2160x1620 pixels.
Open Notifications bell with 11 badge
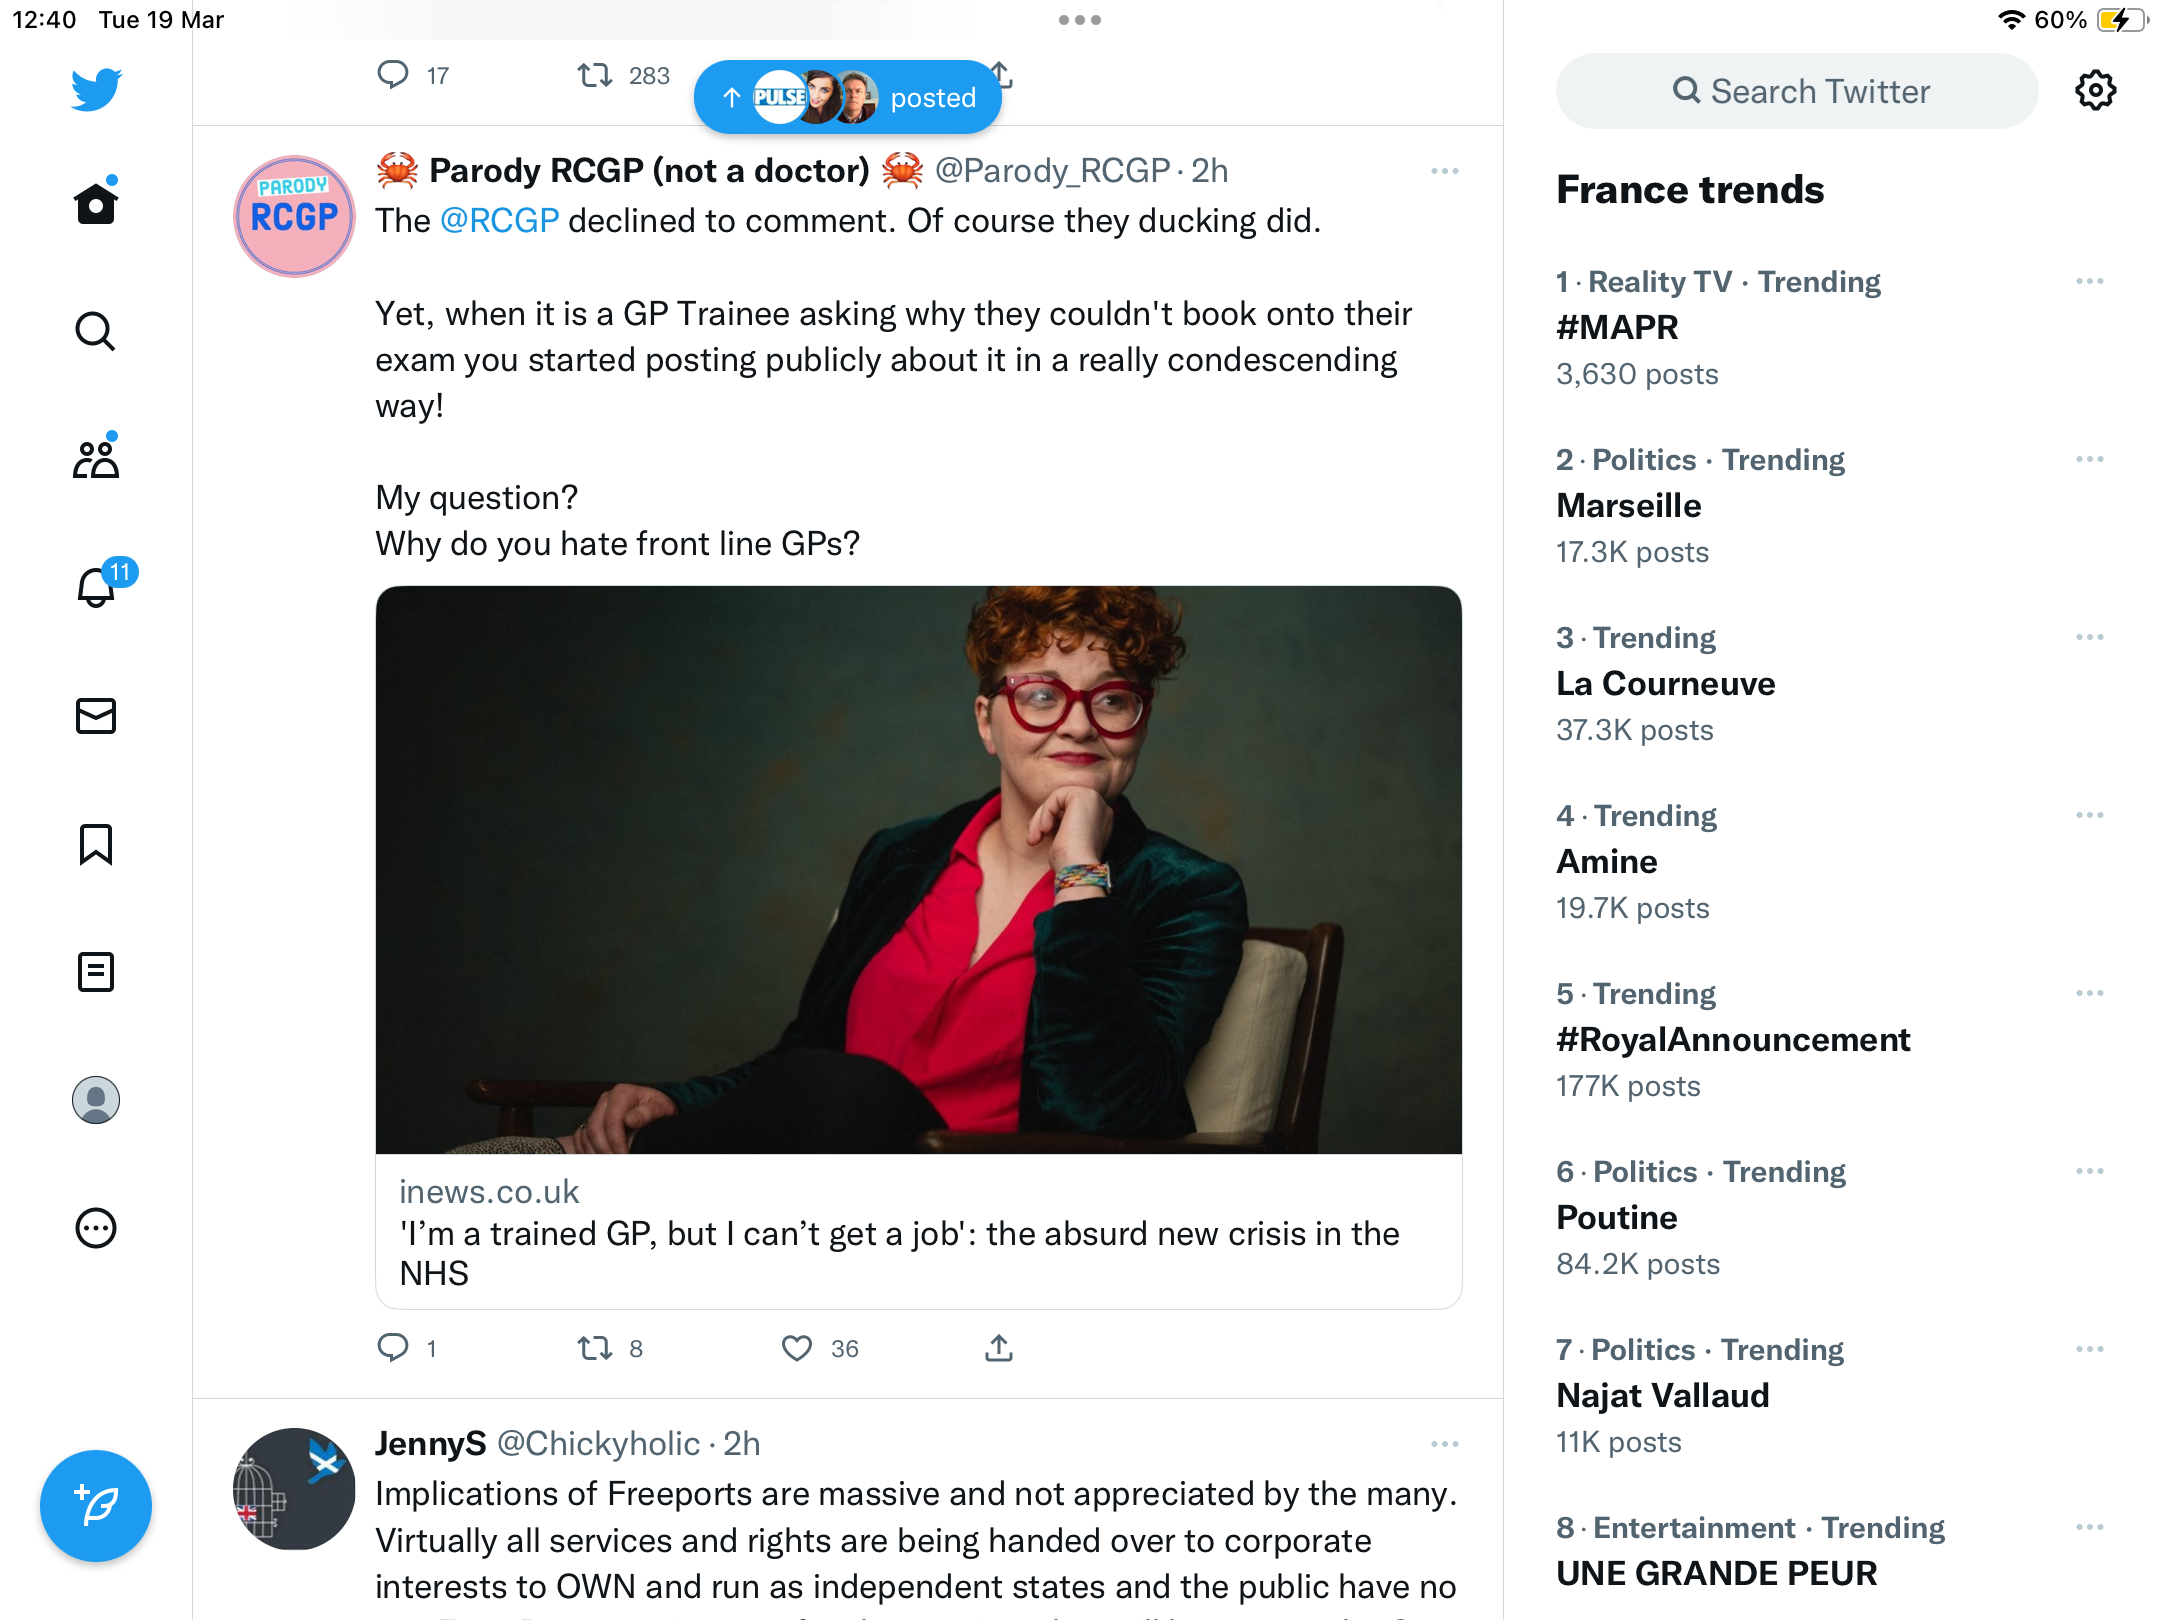(x=98, y=586)
